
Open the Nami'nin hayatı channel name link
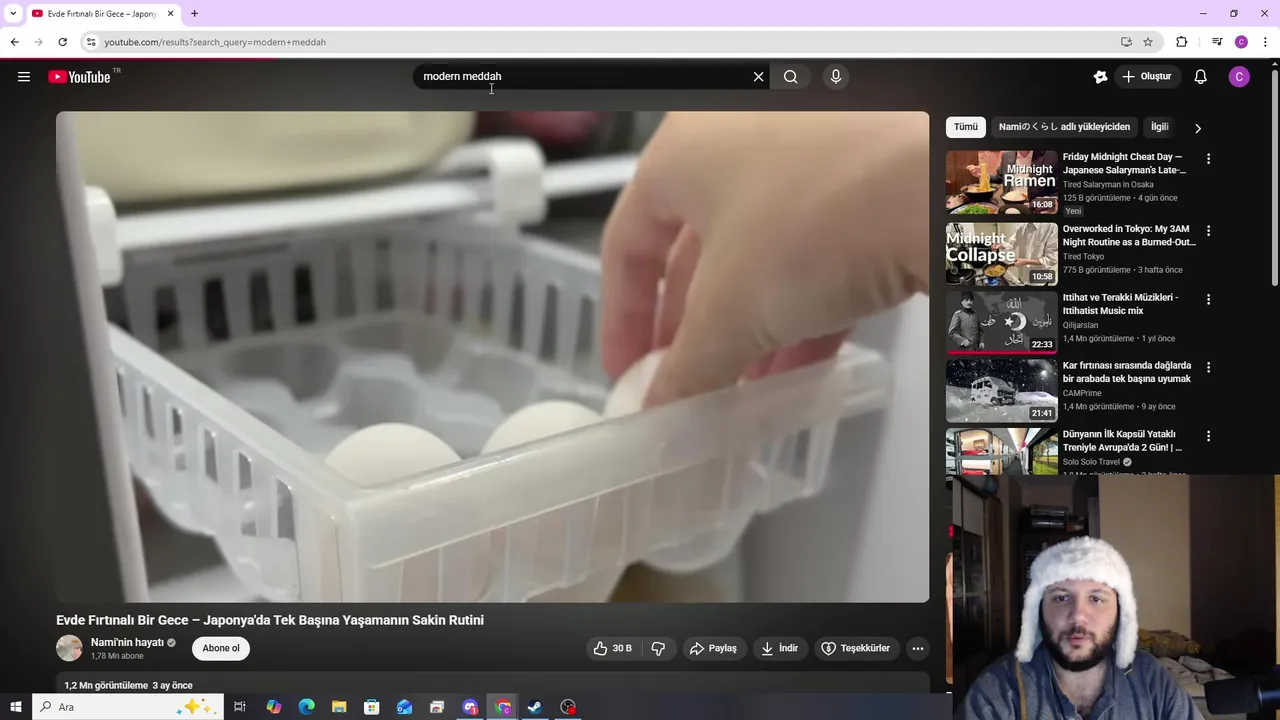127,642
